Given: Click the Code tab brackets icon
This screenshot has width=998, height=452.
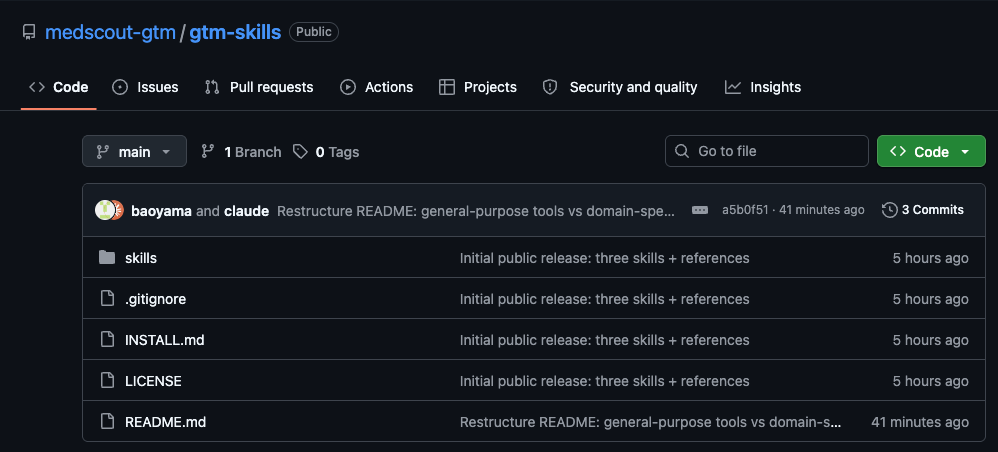Looking at the screenshot, I should pyautogui.click(x=37, y=87).
